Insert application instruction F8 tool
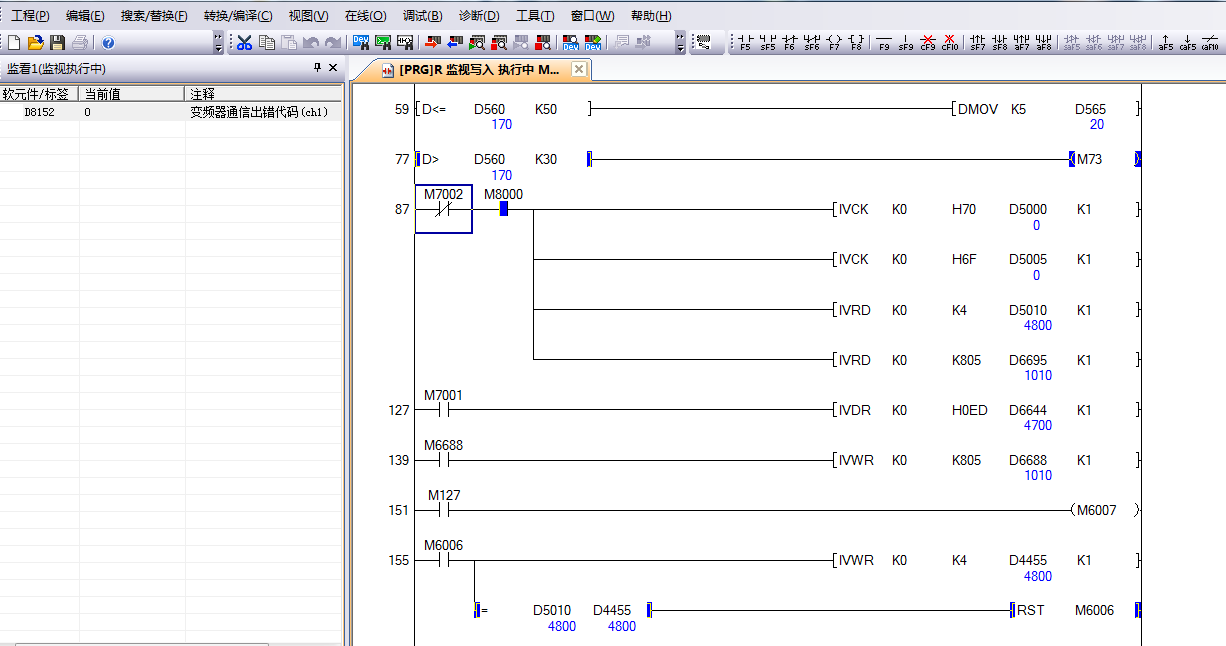The width and height of the screenshot is (1226, 646). 856,43
